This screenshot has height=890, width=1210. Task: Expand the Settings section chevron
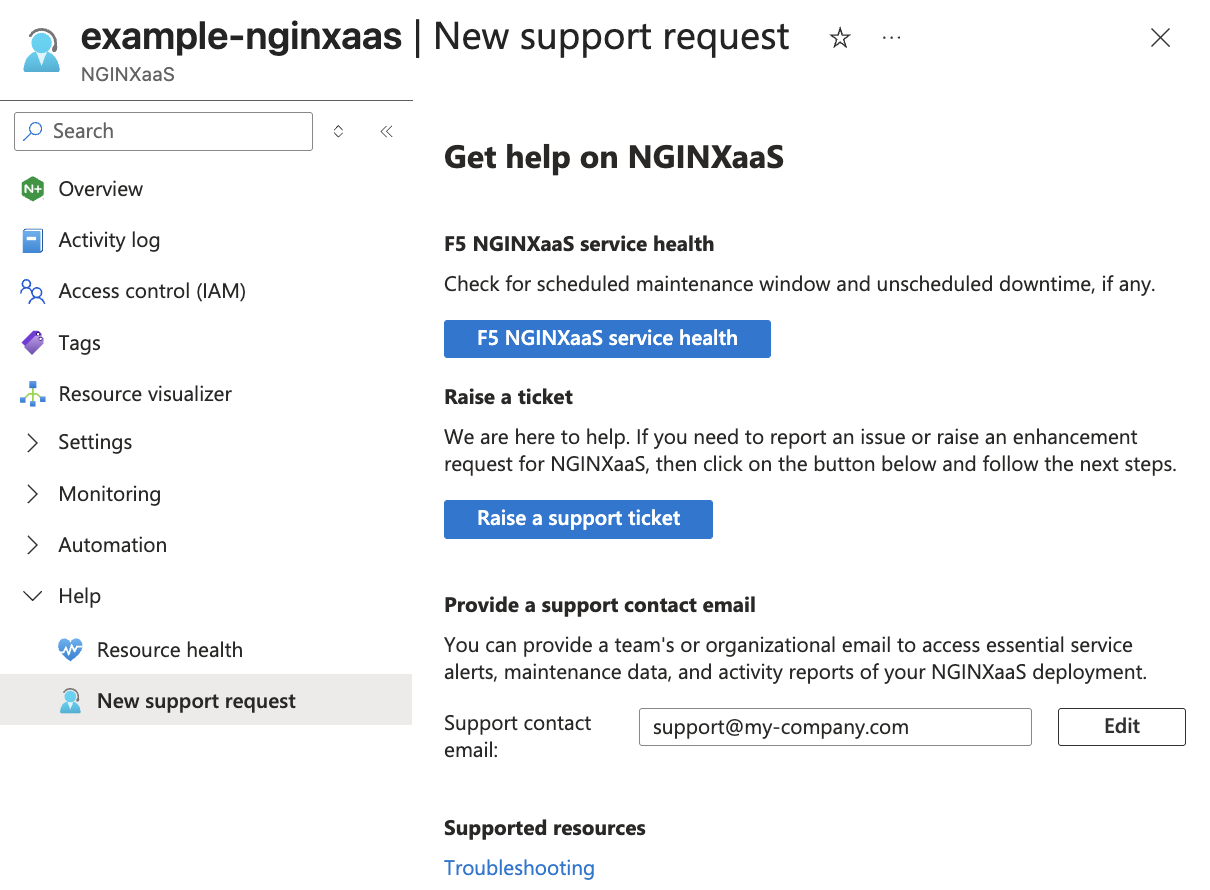coord(33,442)
